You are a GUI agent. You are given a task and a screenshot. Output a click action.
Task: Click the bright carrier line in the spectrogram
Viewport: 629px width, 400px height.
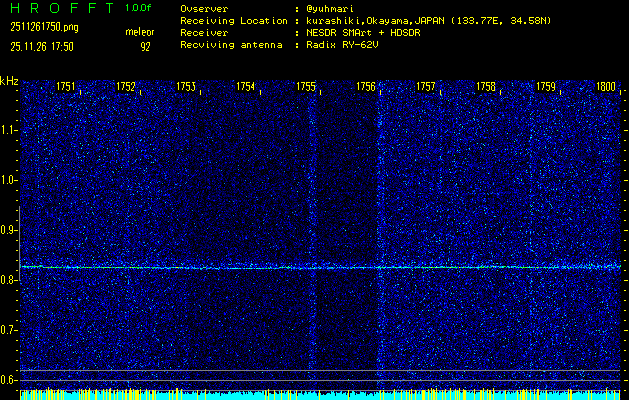coord(321,267)
